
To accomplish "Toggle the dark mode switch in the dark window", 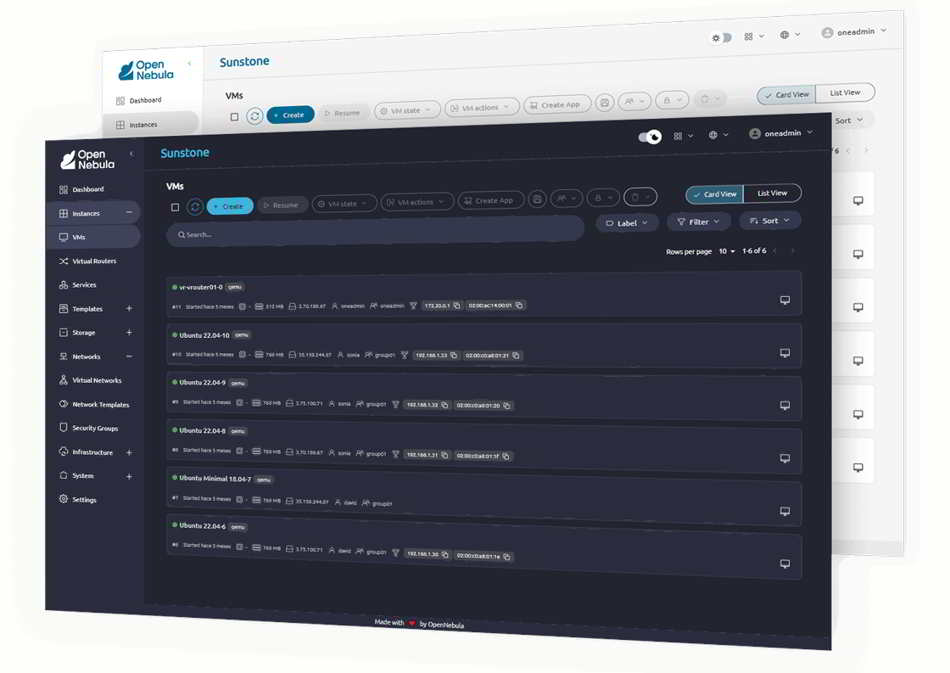I will 649,137.
